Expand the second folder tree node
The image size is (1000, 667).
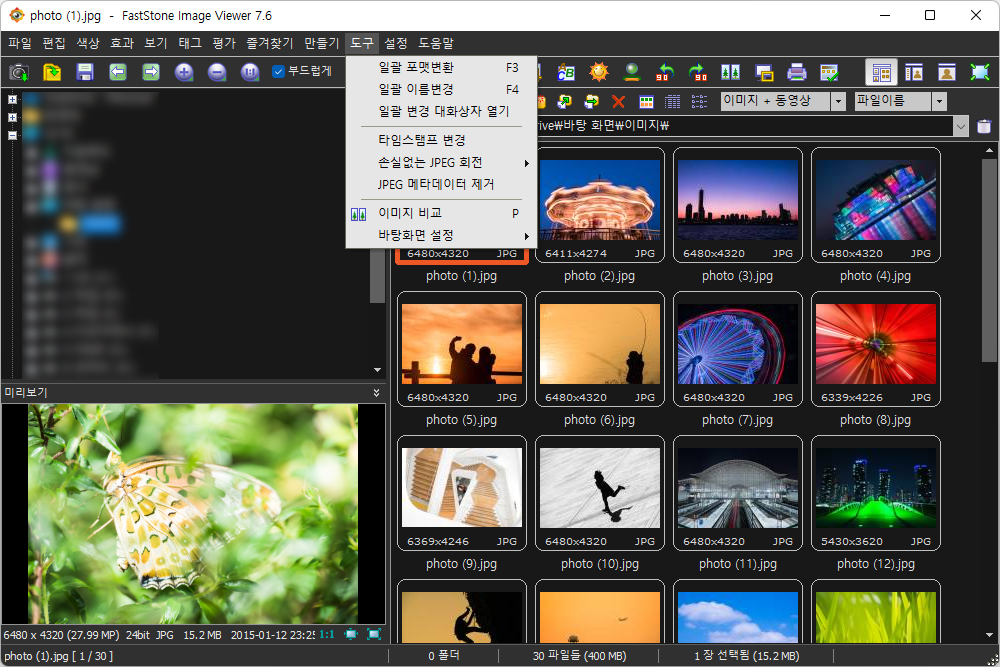tap(12, 117)
